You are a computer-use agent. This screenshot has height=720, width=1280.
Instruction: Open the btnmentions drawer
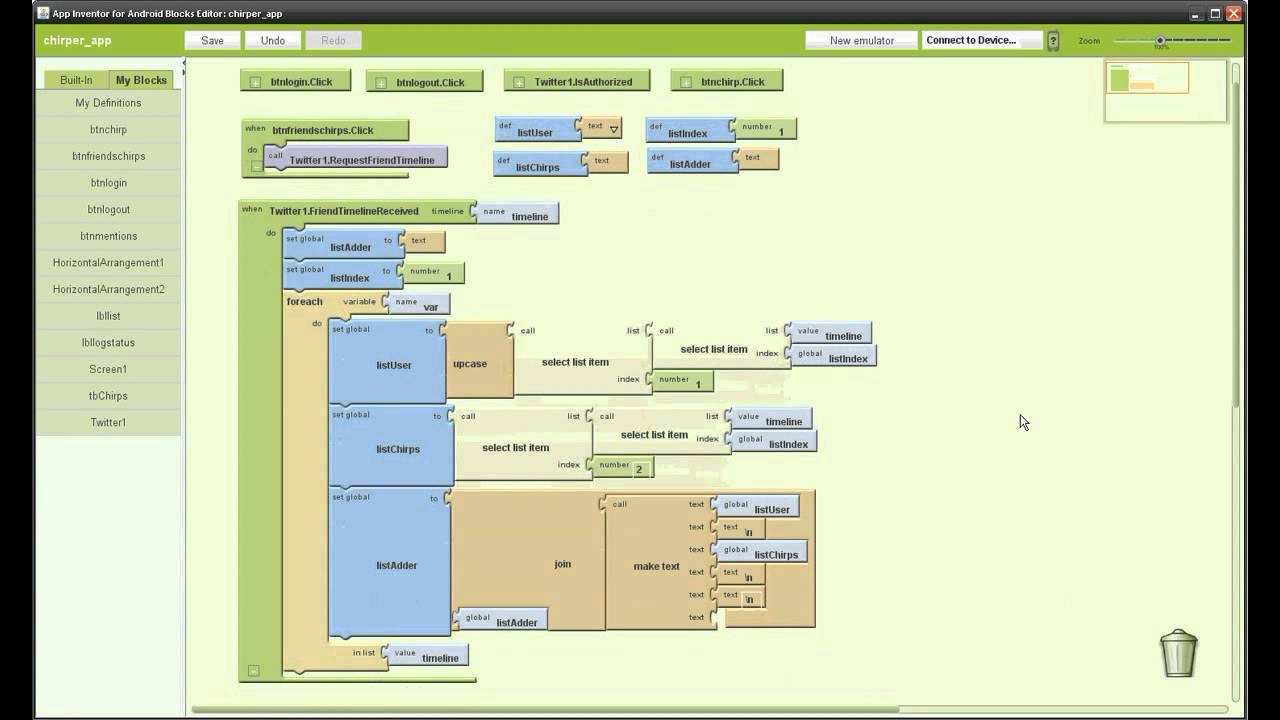pos(108,236)
